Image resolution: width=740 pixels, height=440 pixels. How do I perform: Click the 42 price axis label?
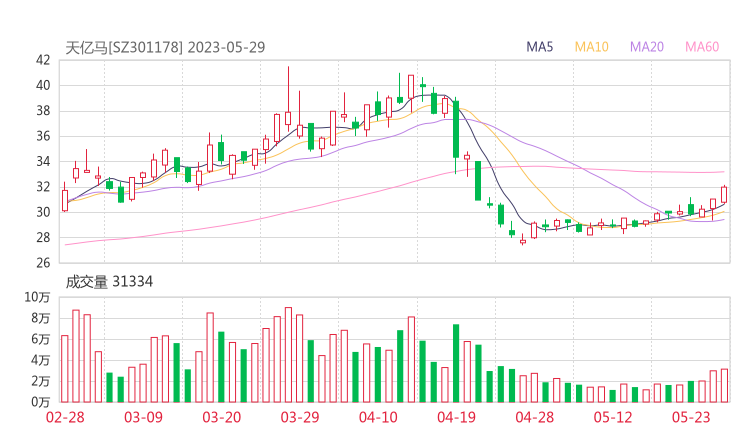43,60
